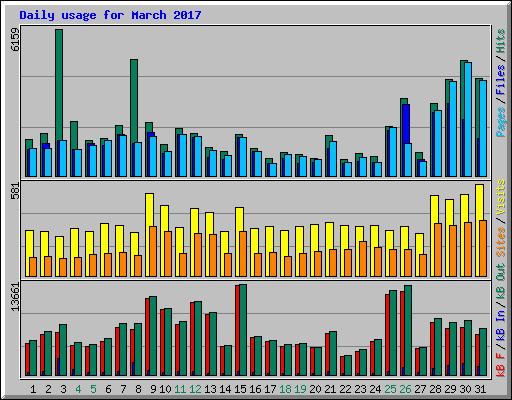This screenshot has height=400, width=512.
Task: Click day label 22 on the x-axis
Action: [345, 389]
